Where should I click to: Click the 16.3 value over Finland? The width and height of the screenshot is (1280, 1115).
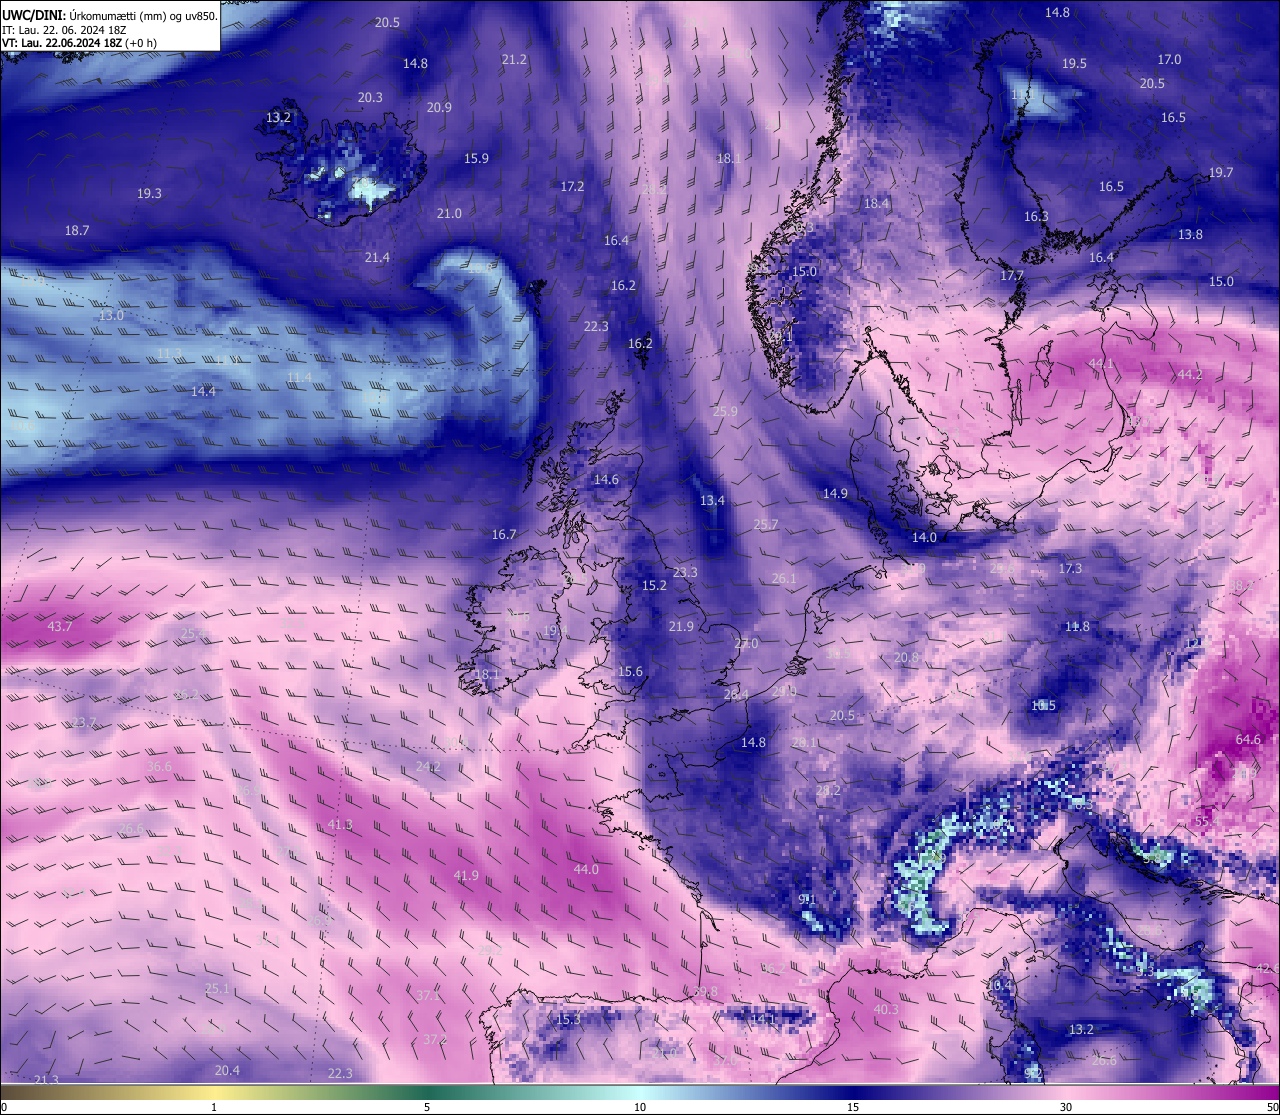point(1036,217)
